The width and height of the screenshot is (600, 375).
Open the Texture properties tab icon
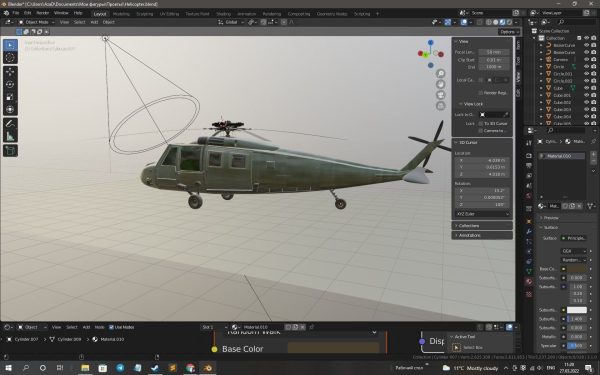click(x=529, y=294)
